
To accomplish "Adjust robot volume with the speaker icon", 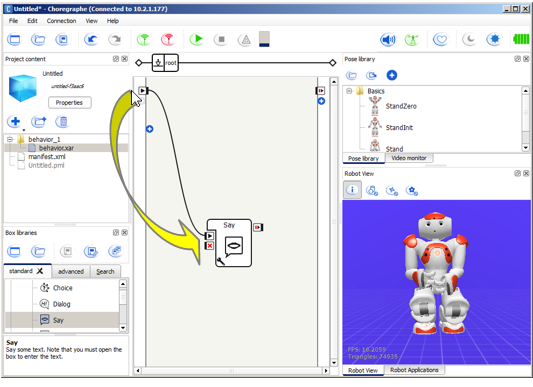I will click(388, 40).
